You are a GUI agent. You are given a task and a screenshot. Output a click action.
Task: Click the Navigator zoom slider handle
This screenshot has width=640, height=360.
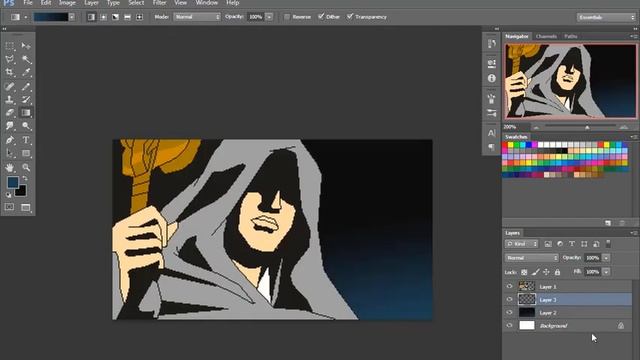[x=587, y=127]
